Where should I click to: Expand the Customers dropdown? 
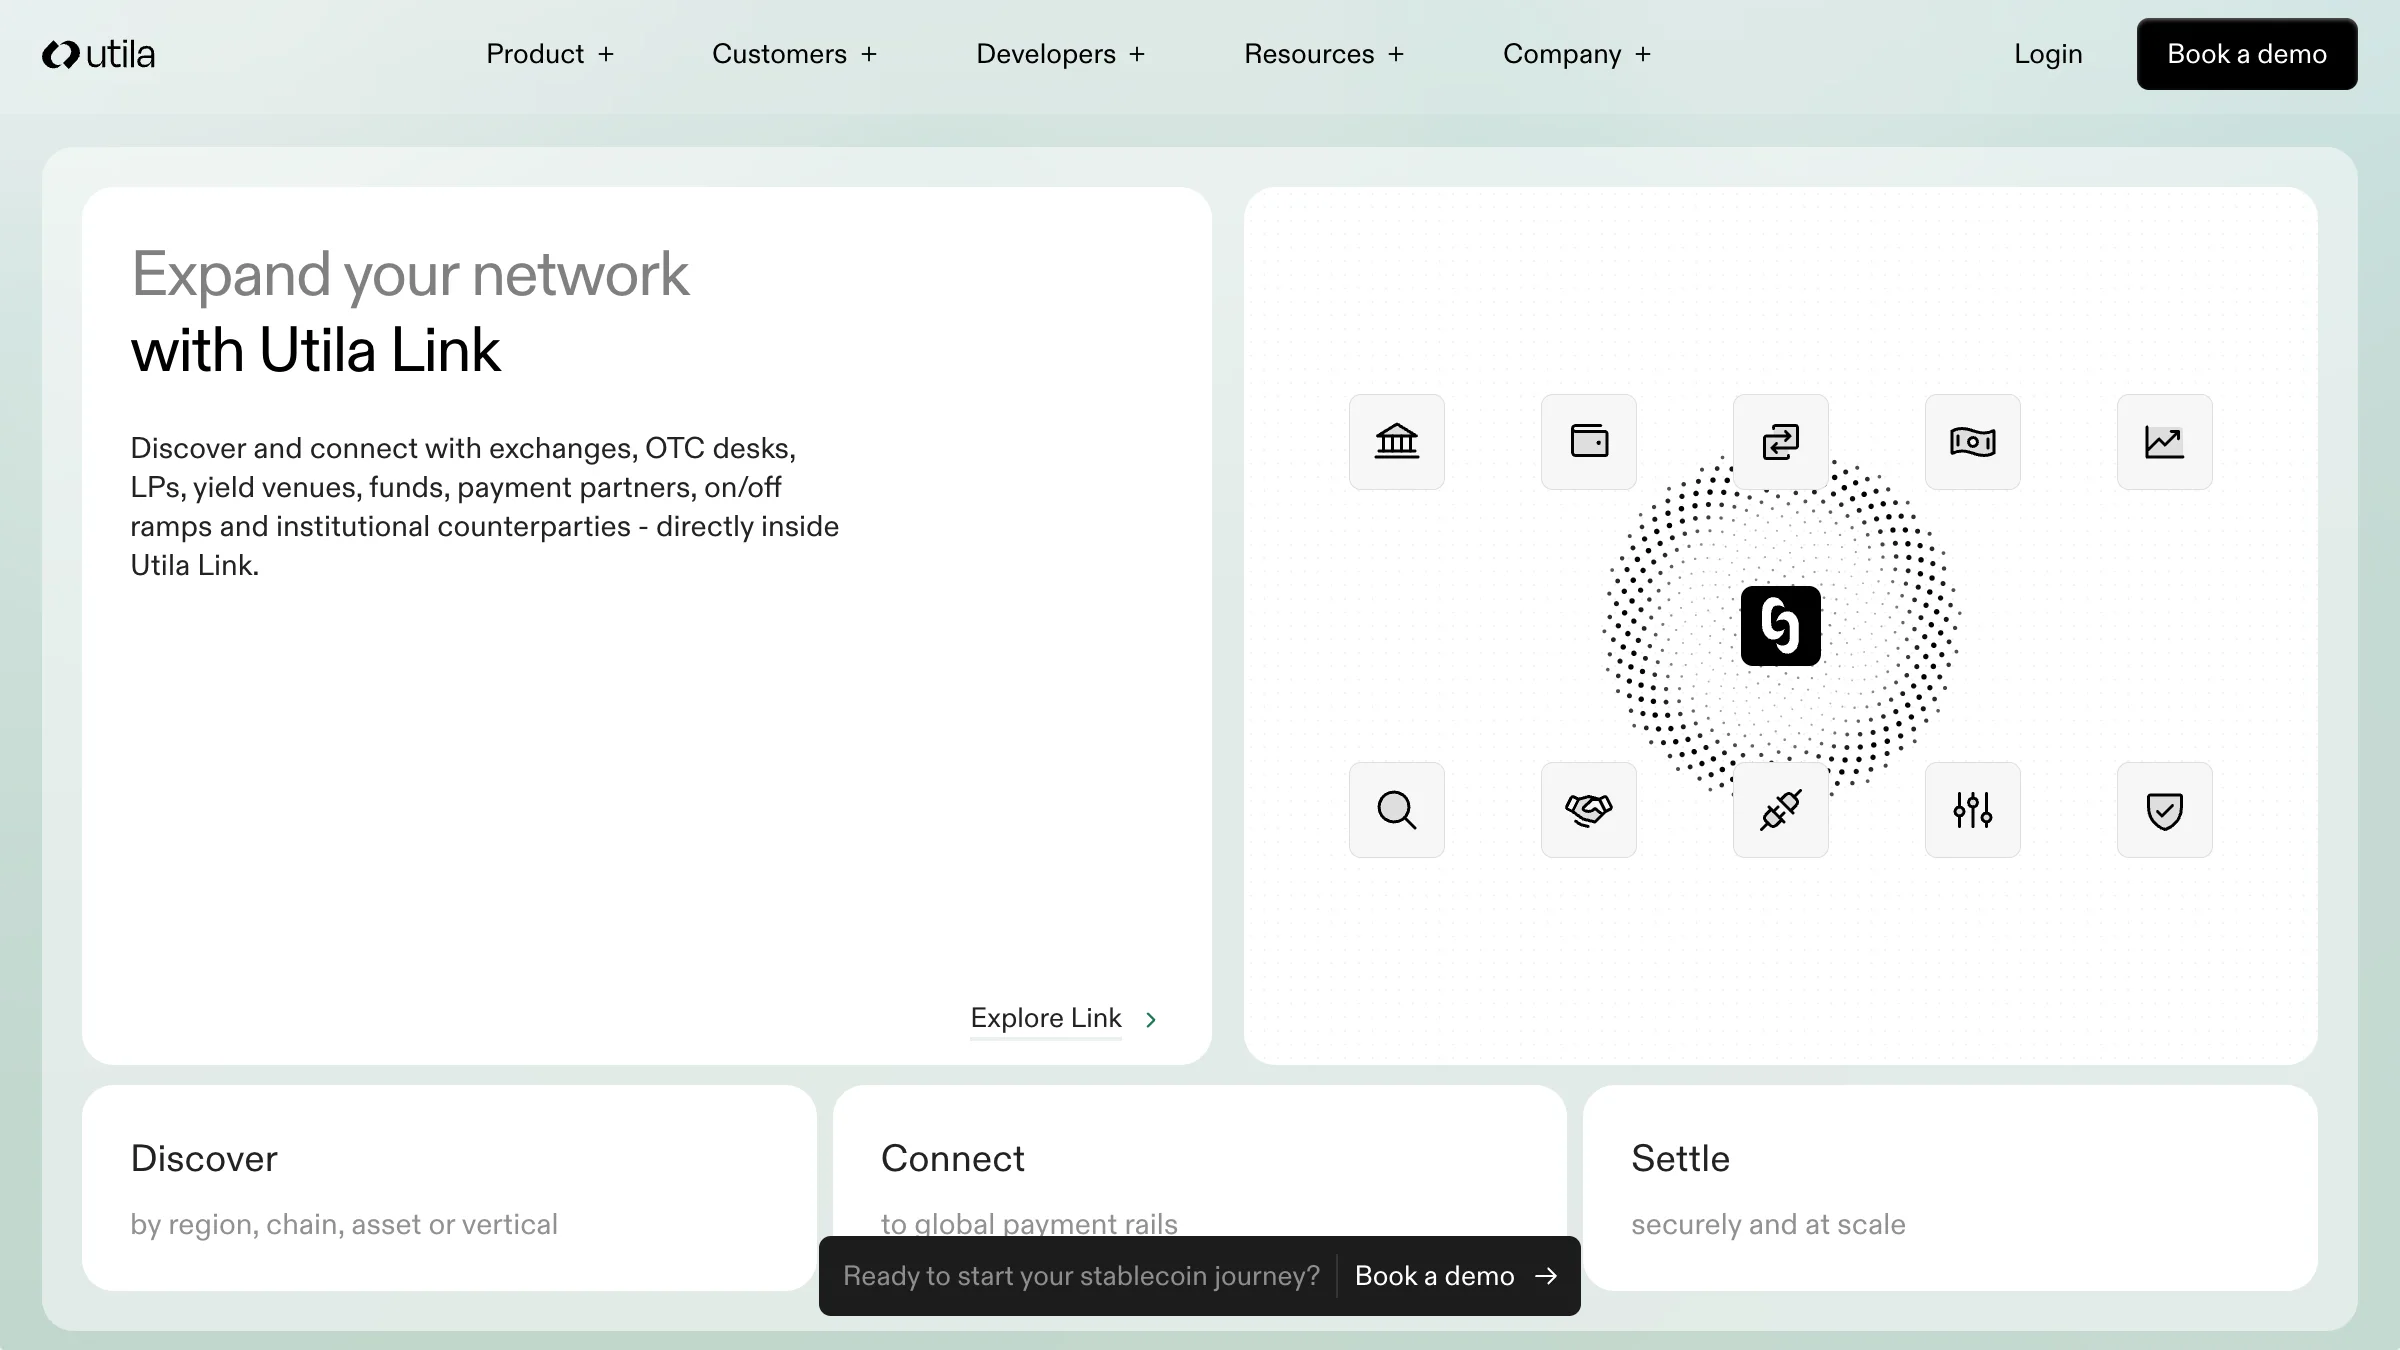794,54
